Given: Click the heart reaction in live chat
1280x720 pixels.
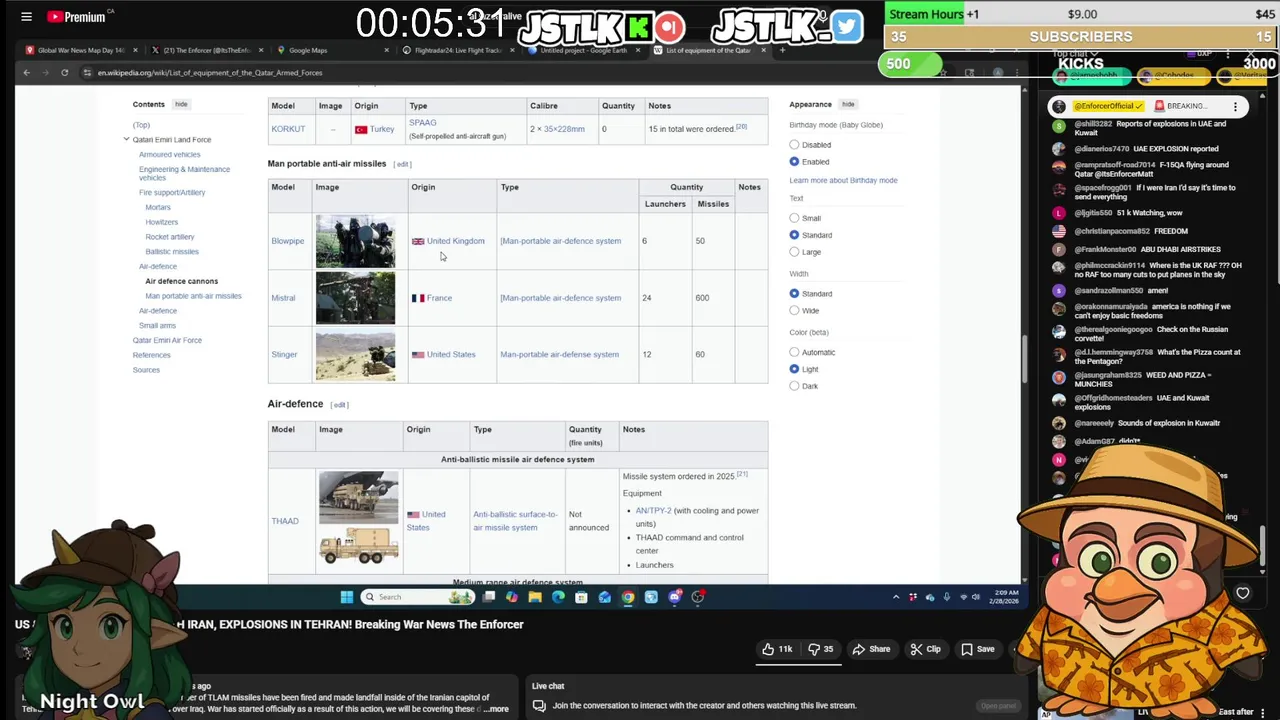Looking at the screenshot, I should (1242, 593).
